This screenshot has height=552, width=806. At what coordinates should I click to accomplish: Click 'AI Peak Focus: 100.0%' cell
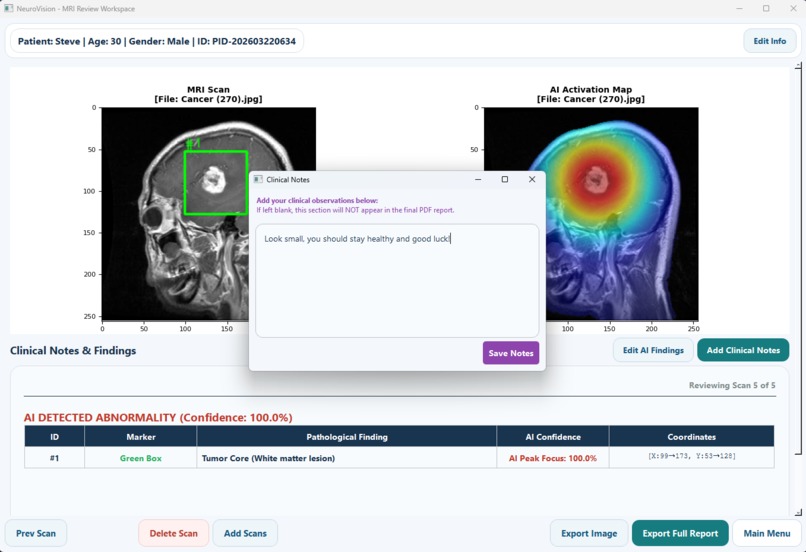[553, 458]
